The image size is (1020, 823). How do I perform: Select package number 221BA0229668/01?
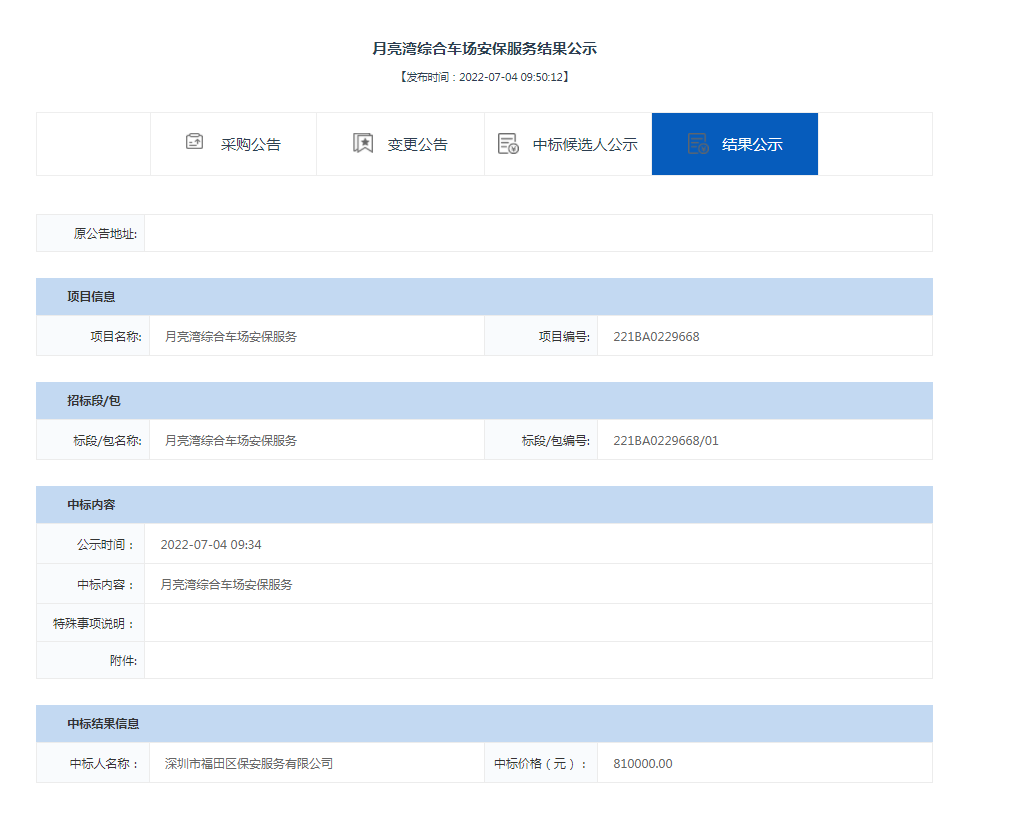[666, 440]
